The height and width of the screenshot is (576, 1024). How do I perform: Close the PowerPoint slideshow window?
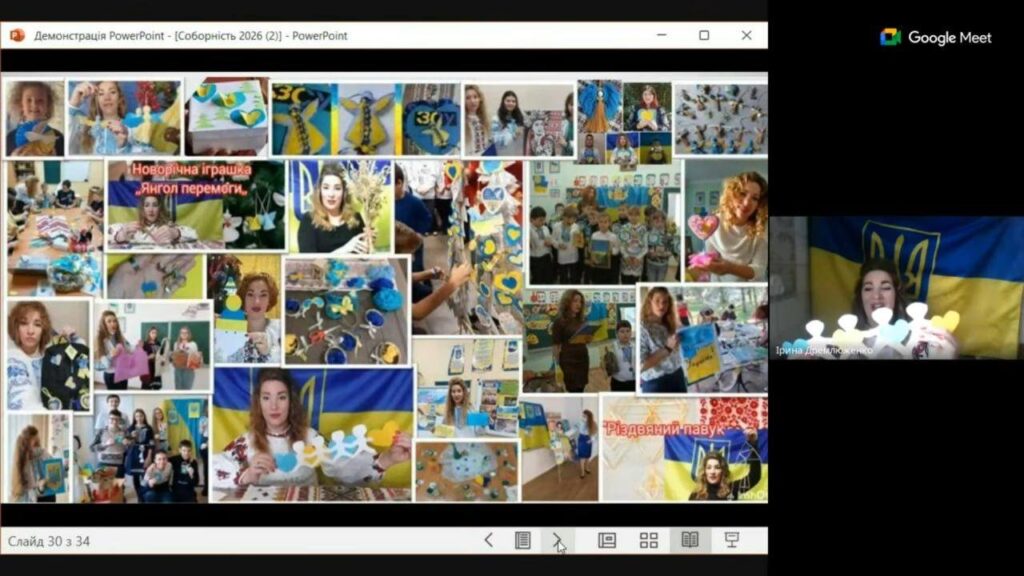click(x=746, y=35)
